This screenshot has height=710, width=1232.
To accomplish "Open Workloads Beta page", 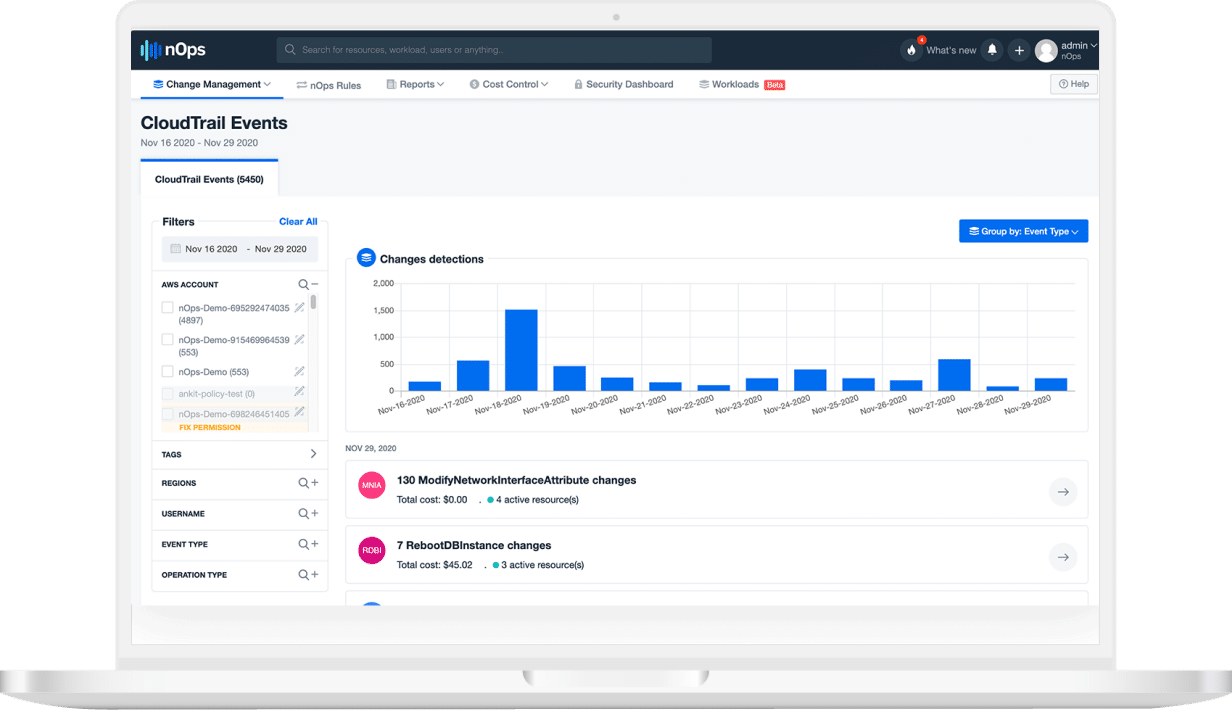I will (742, 85).
